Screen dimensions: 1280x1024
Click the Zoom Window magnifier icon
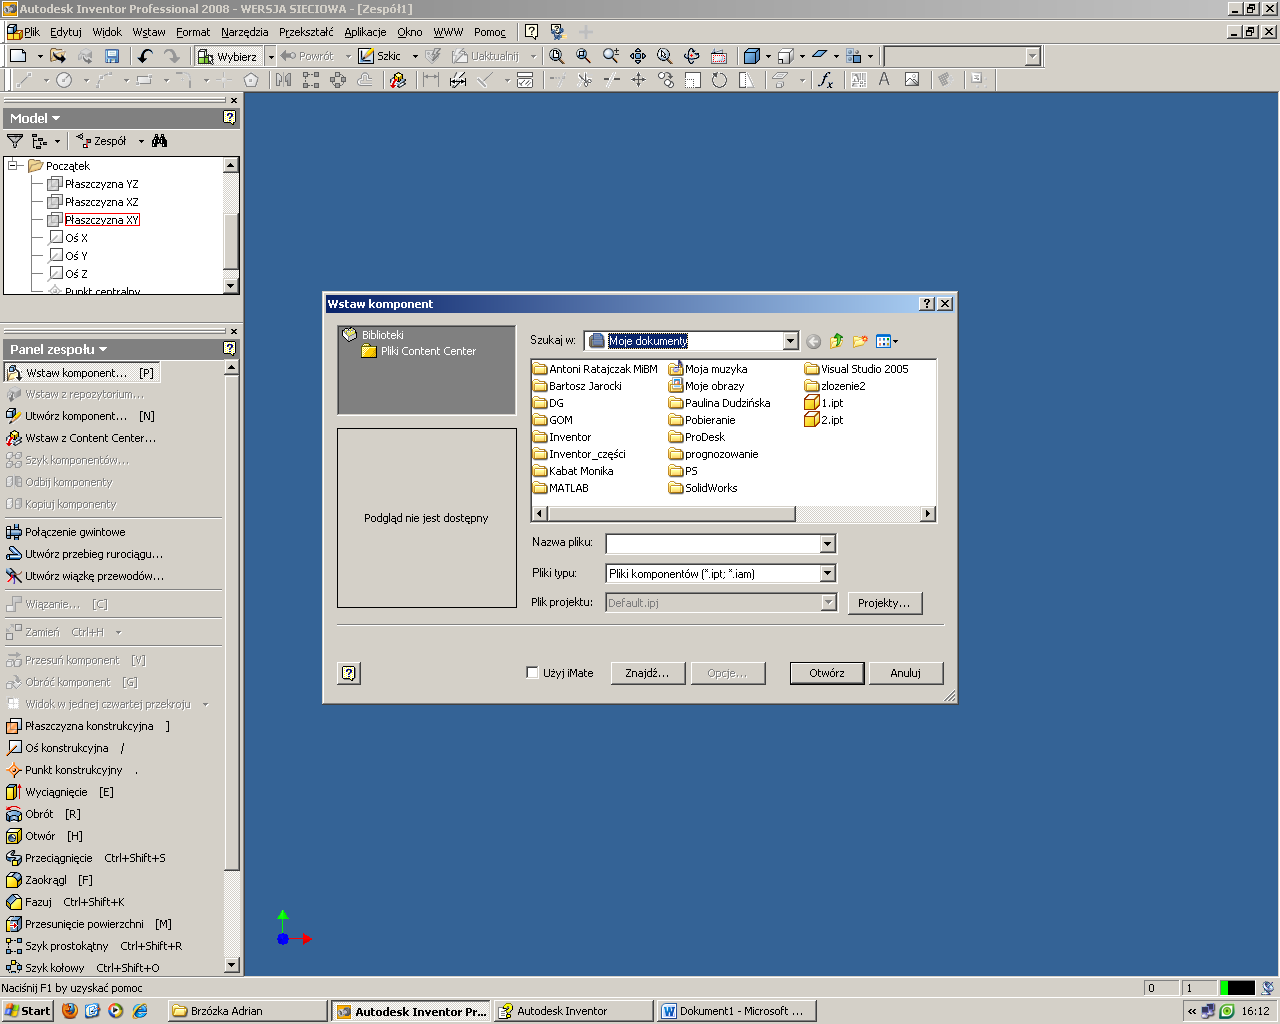coord(584,56)
